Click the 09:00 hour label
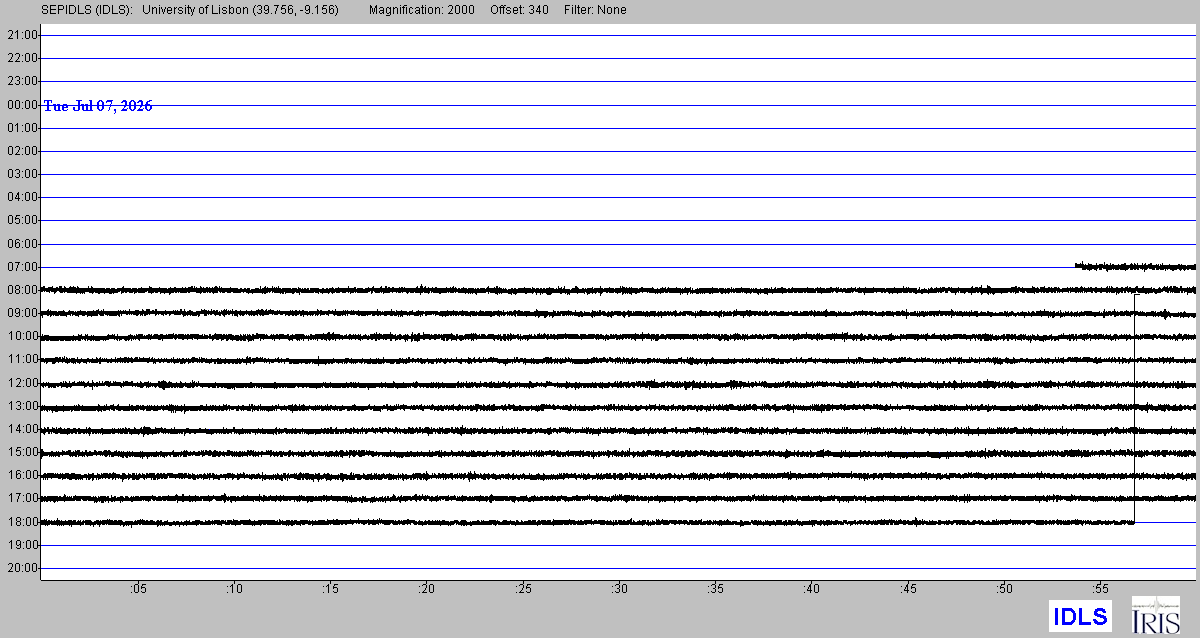Viewport: 1200px width, 638px height. click(22, 313)
